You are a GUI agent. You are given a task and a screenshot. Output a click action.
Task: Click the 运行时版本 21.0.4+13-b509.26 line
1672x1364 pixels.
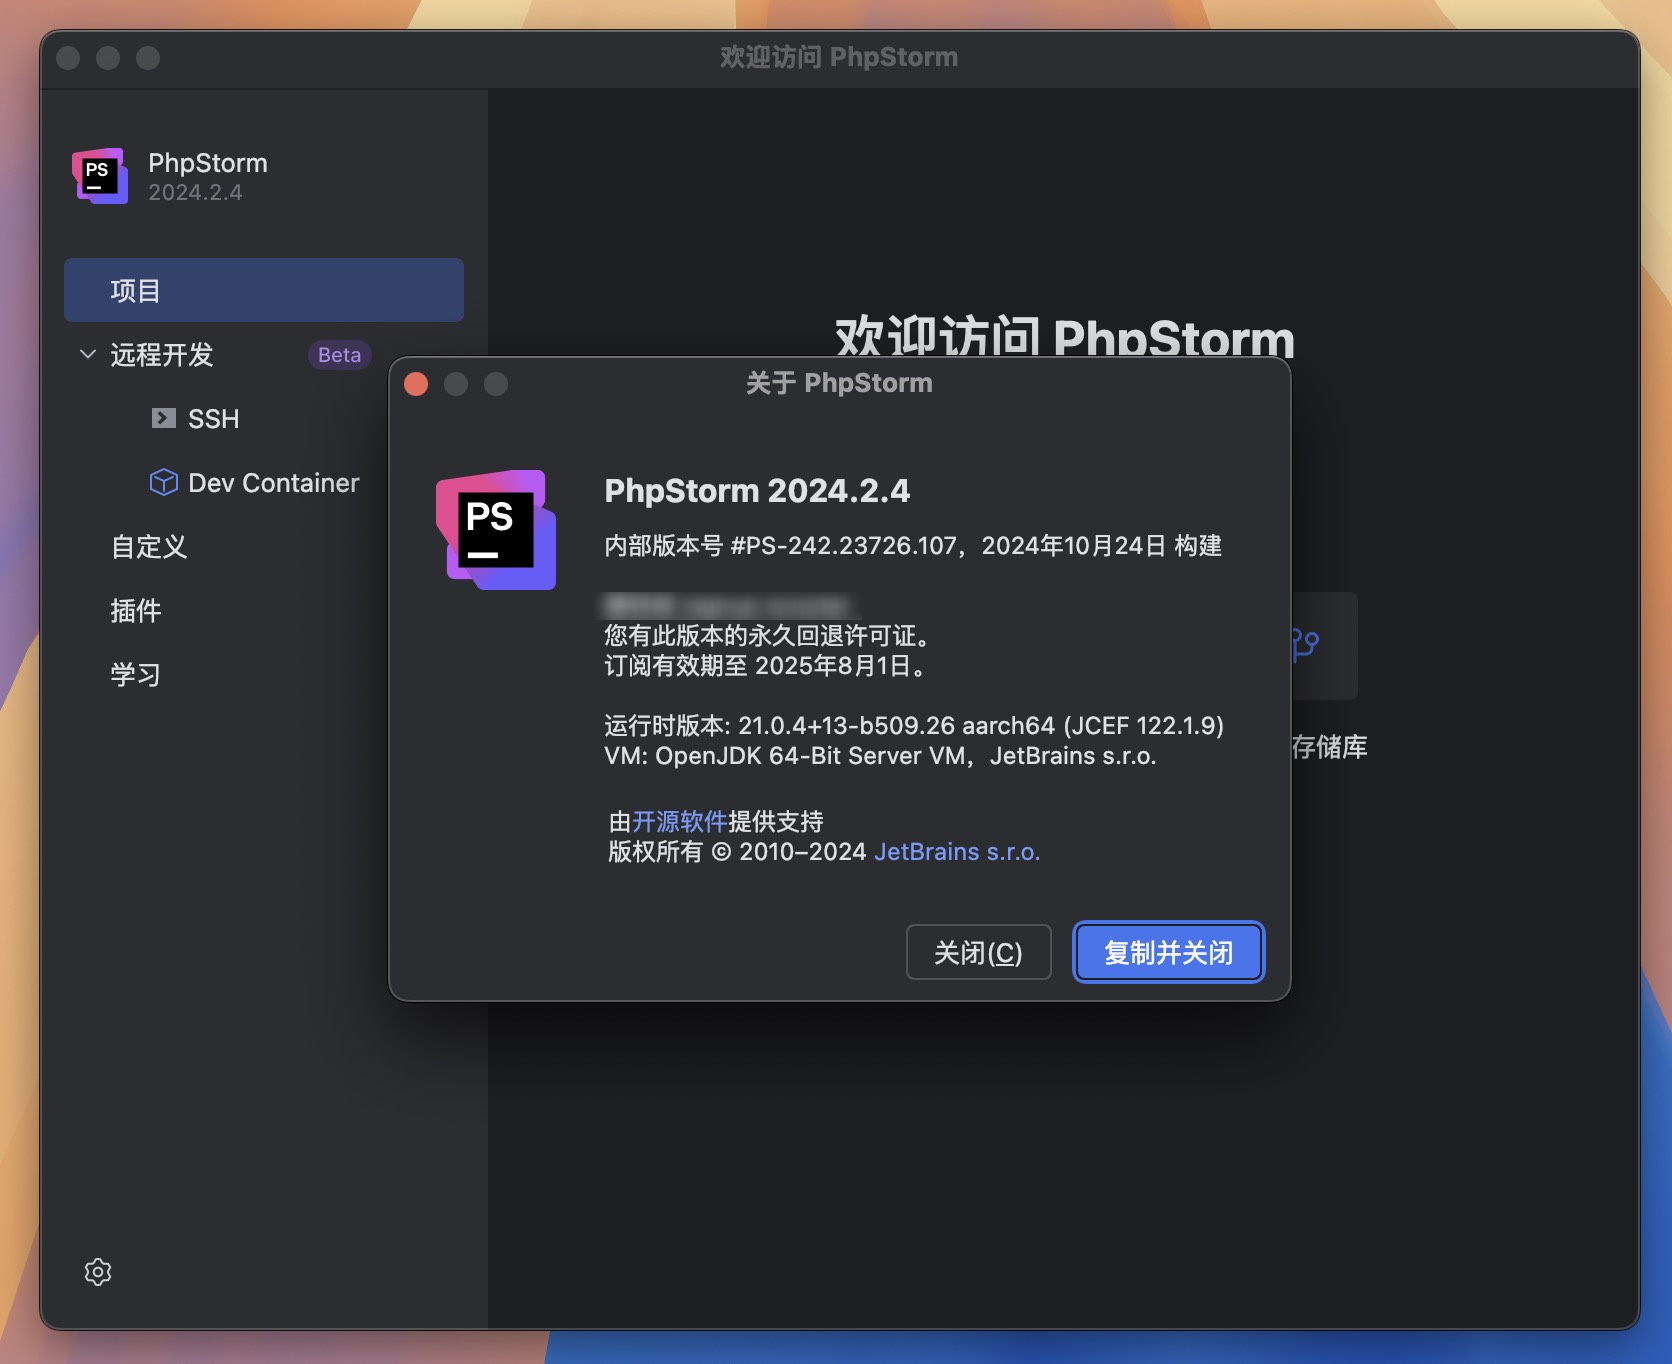click(x=914, y=725)
